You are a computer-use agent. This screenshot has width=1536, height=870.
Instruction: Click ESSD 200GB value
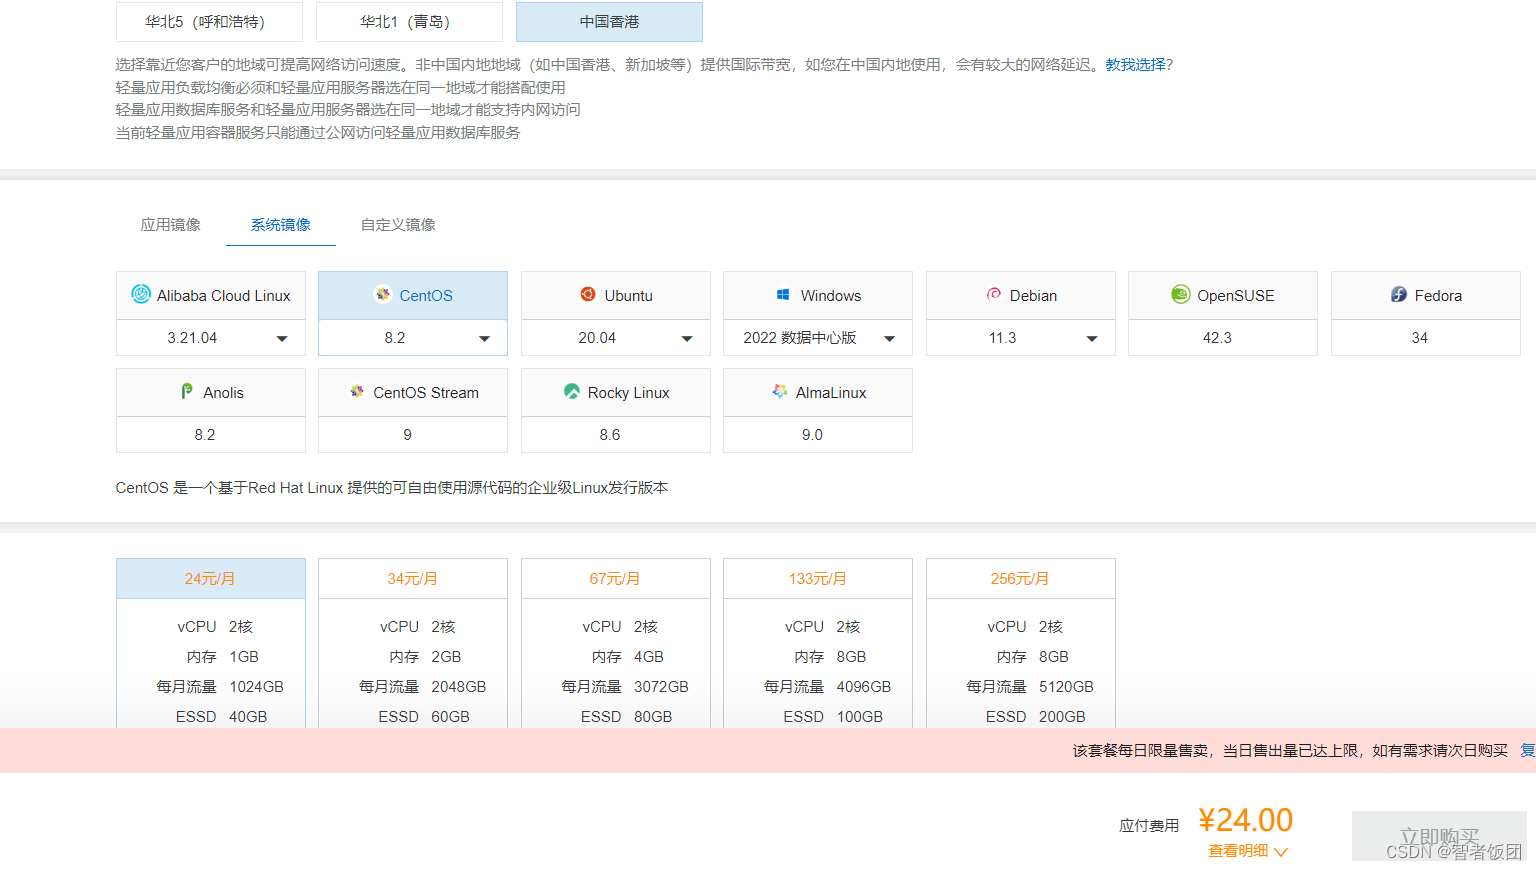[1062, 717]
